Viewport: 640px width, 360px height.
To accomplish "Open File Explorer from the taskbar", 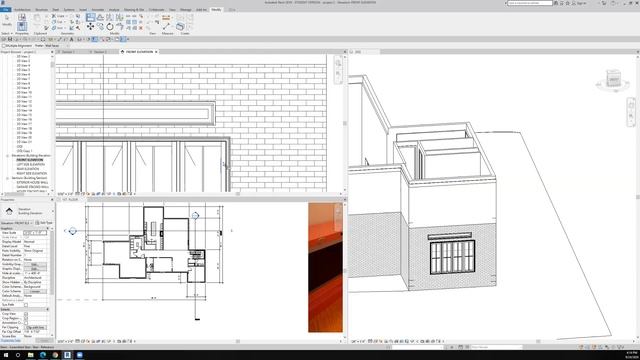I will 31,355.
